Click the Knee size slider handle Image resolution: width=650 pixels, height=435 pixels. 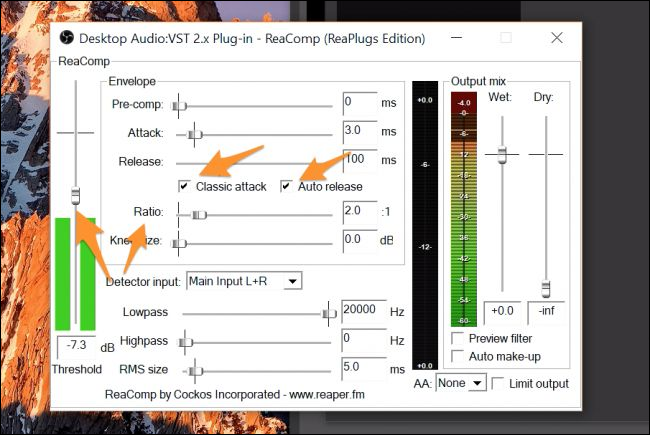[179, 243]
